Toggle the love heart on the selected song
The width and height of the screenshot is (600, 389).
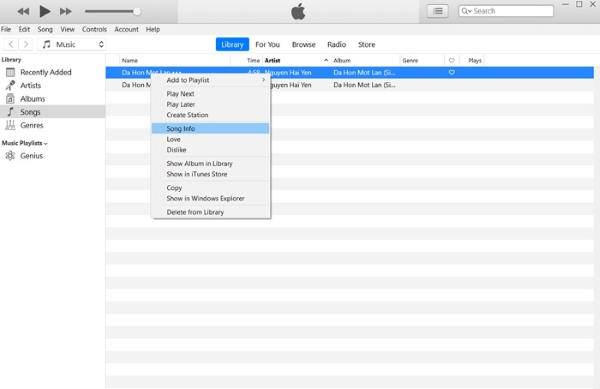coord(452,72)
